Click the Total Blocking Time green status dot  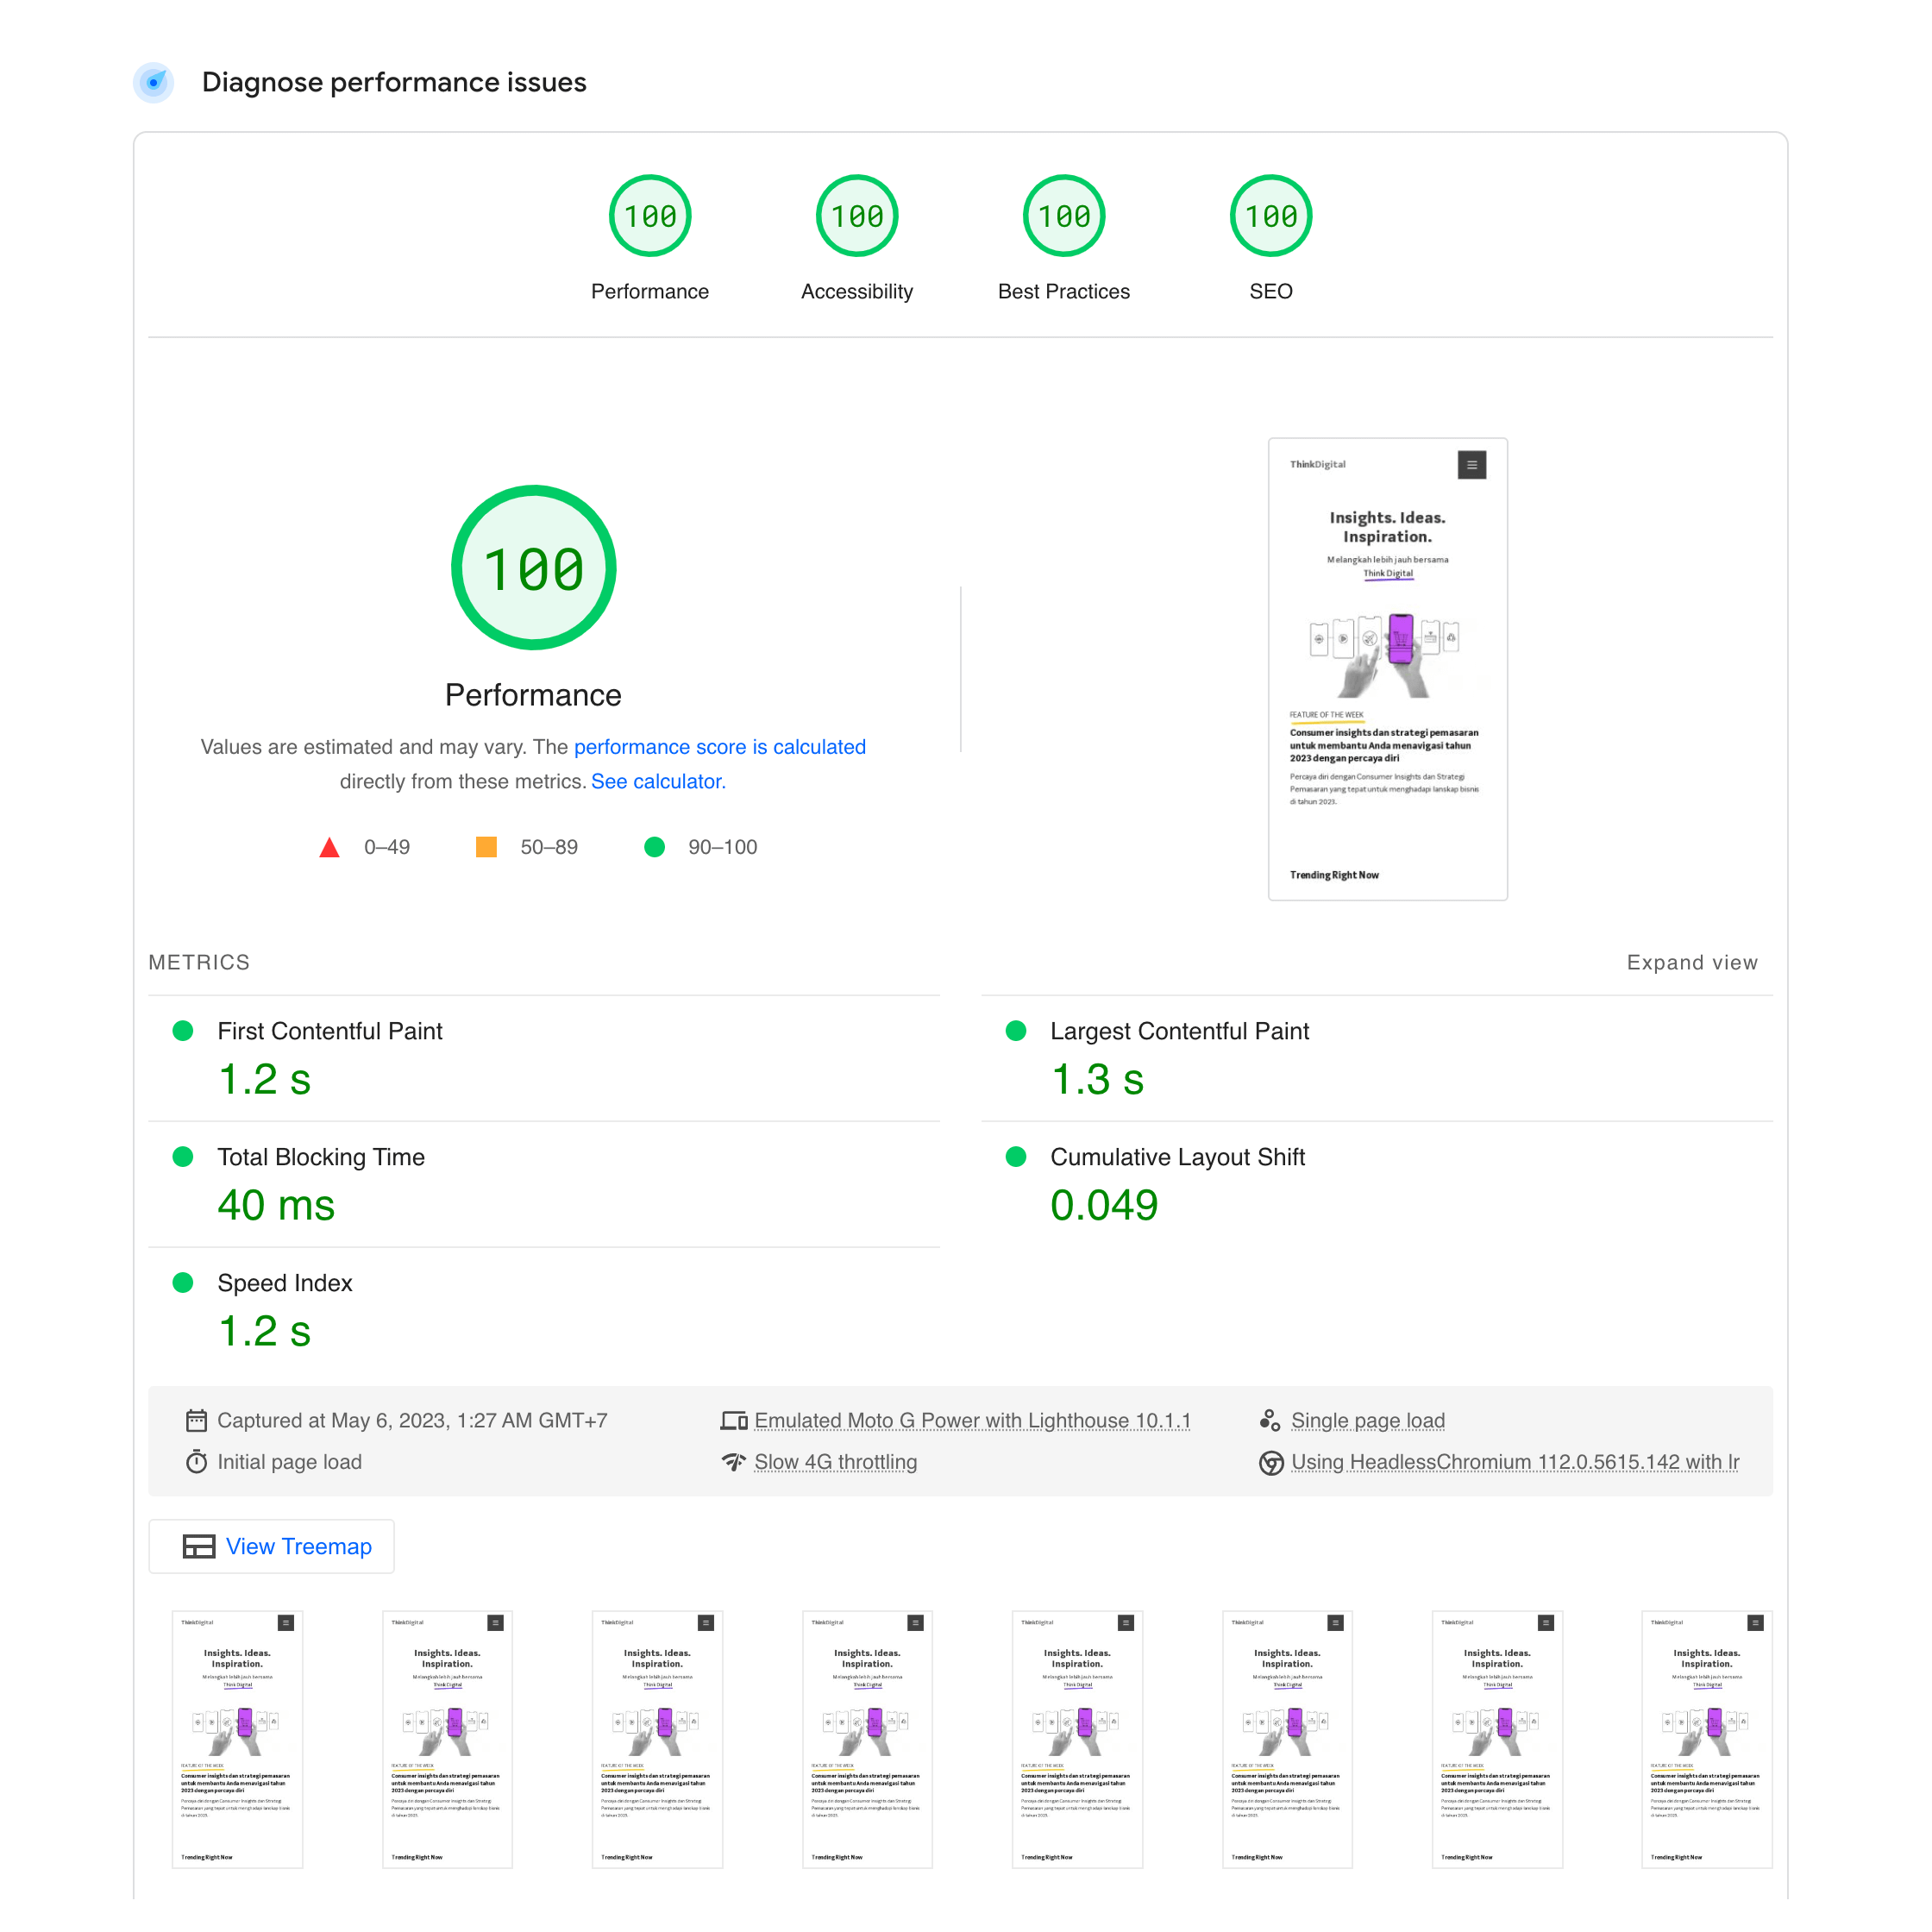pos(183,1157)
